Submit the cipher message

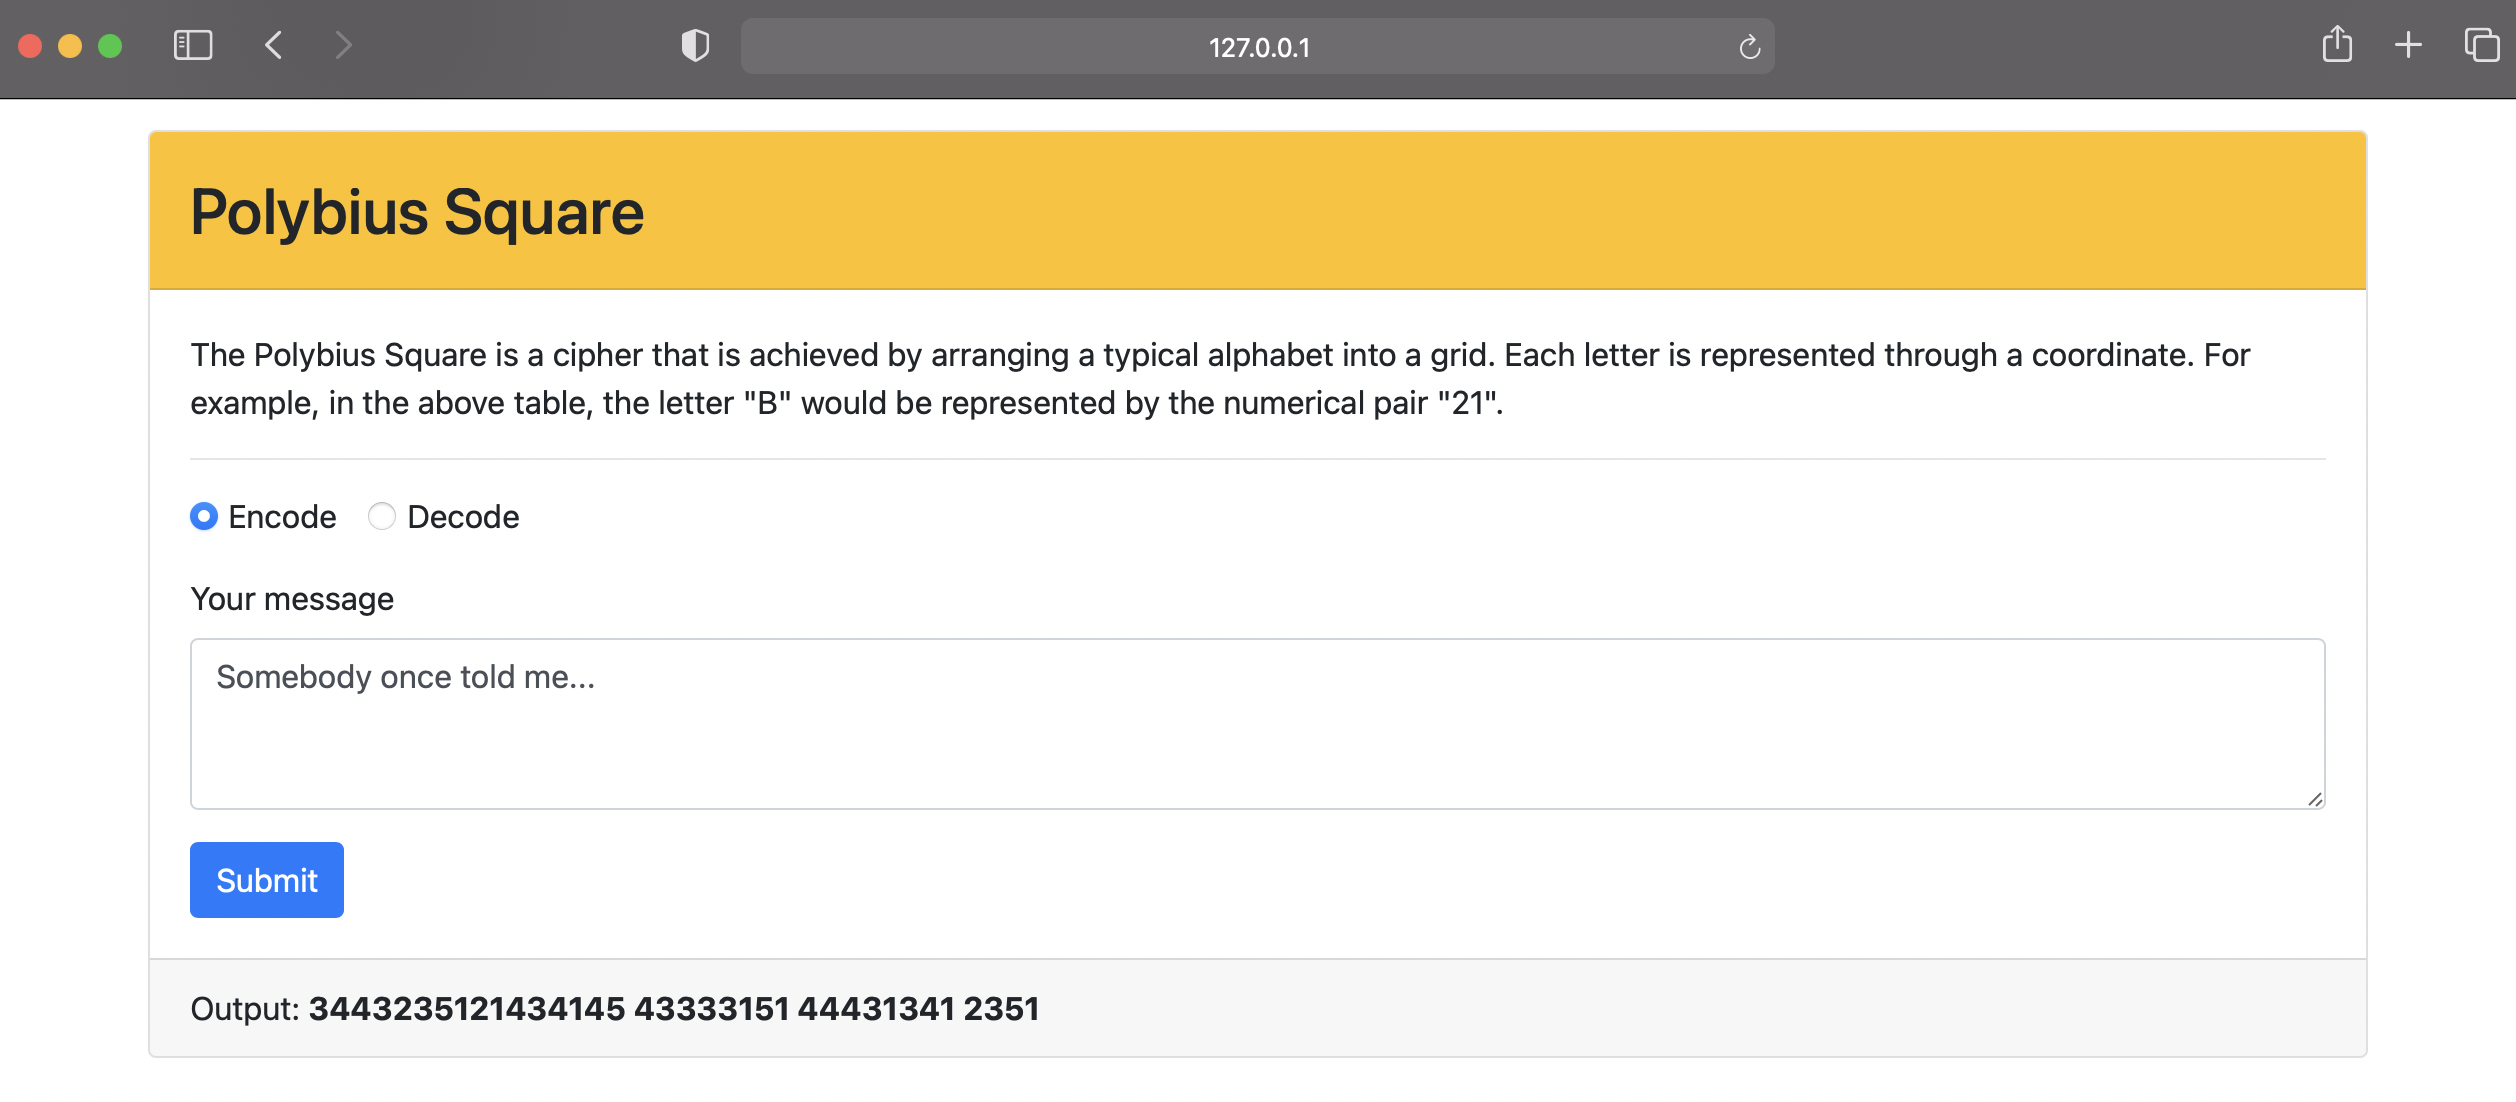pos(265,880)
